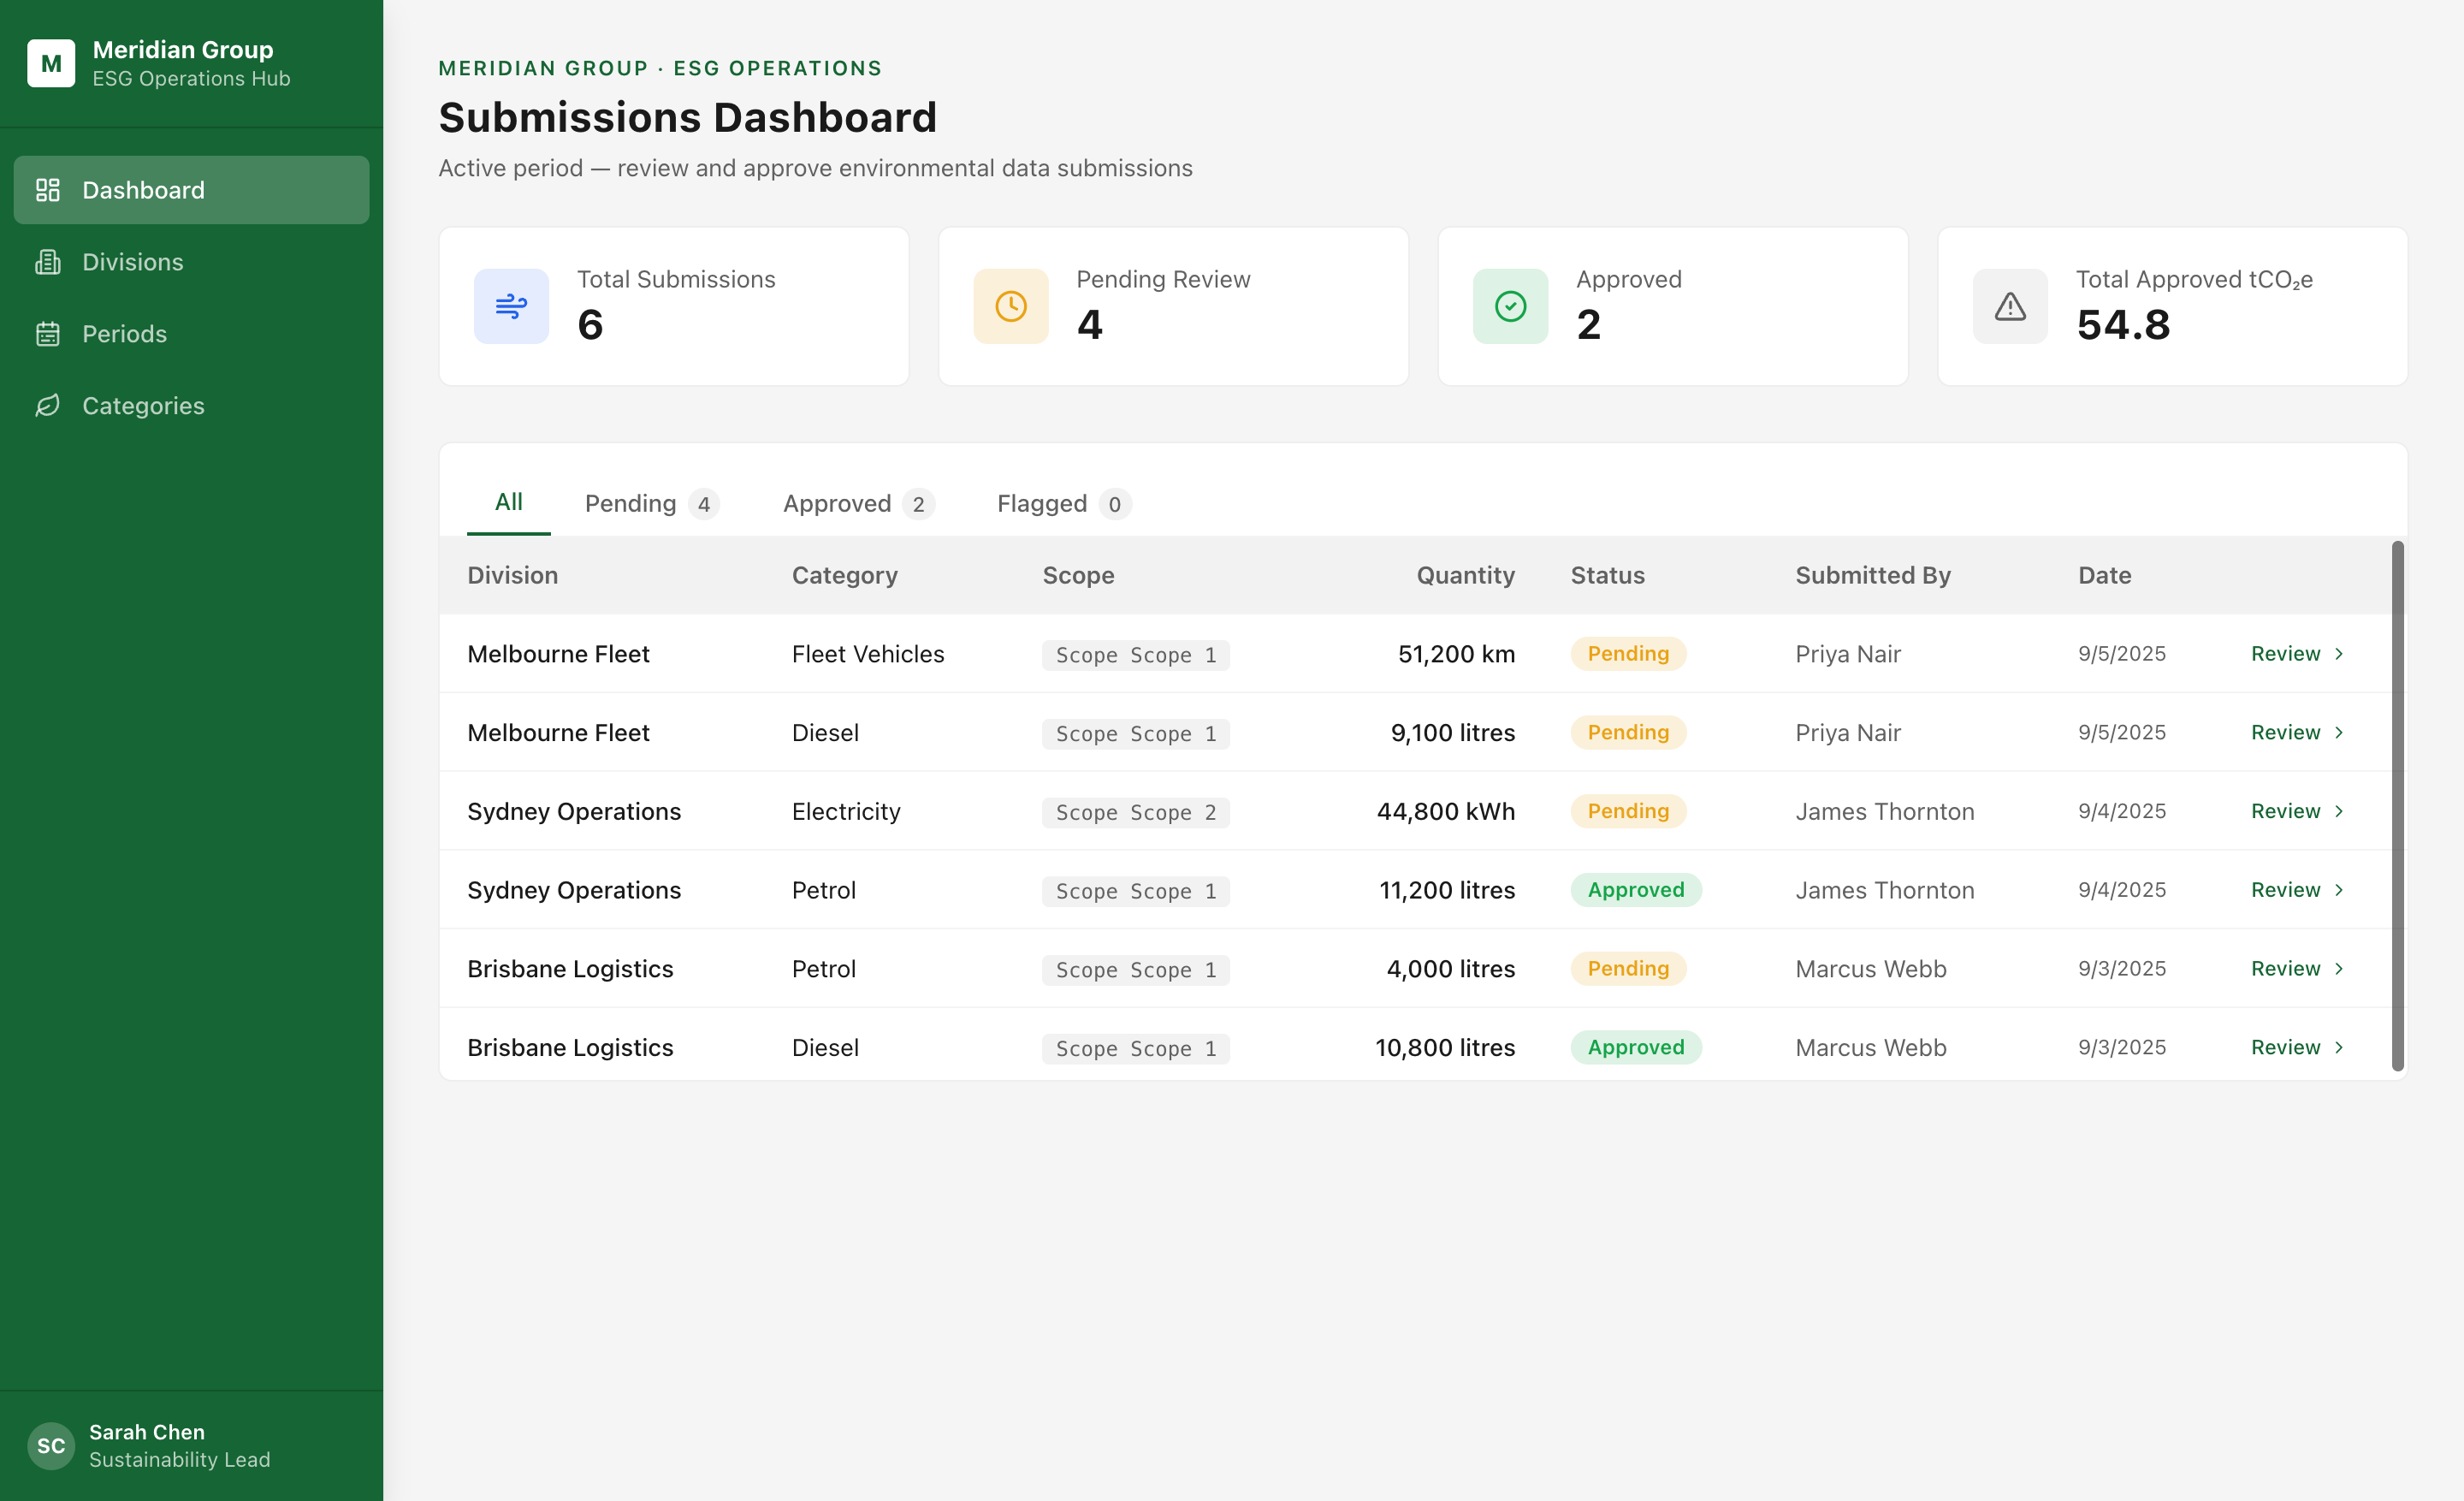This screenshot has width=2464, height=1501.
Task: Click the Status column header
Action: [x=1607, y=575]
